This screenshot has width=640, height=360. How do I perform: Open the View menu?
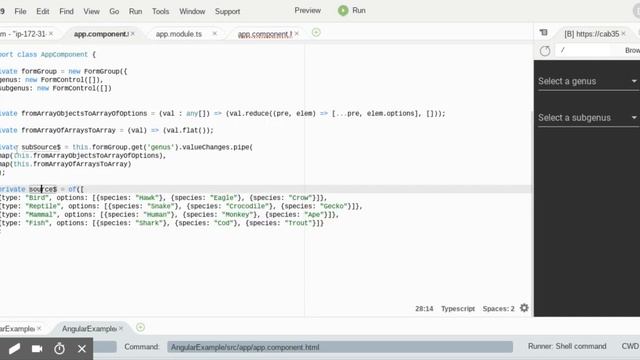coord(91,11)
